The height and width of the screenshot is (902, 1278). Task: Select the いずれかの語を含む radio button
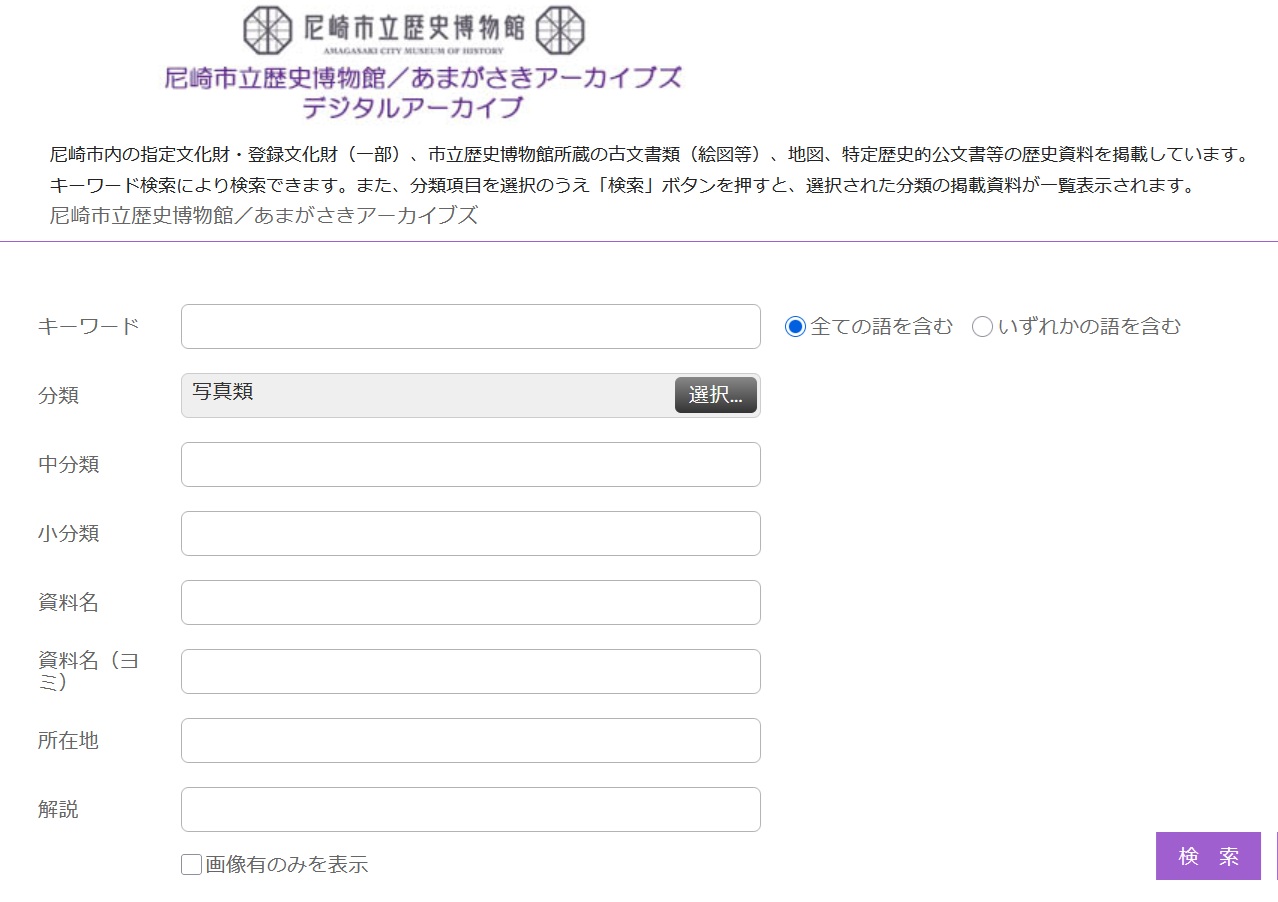(982, 327)
